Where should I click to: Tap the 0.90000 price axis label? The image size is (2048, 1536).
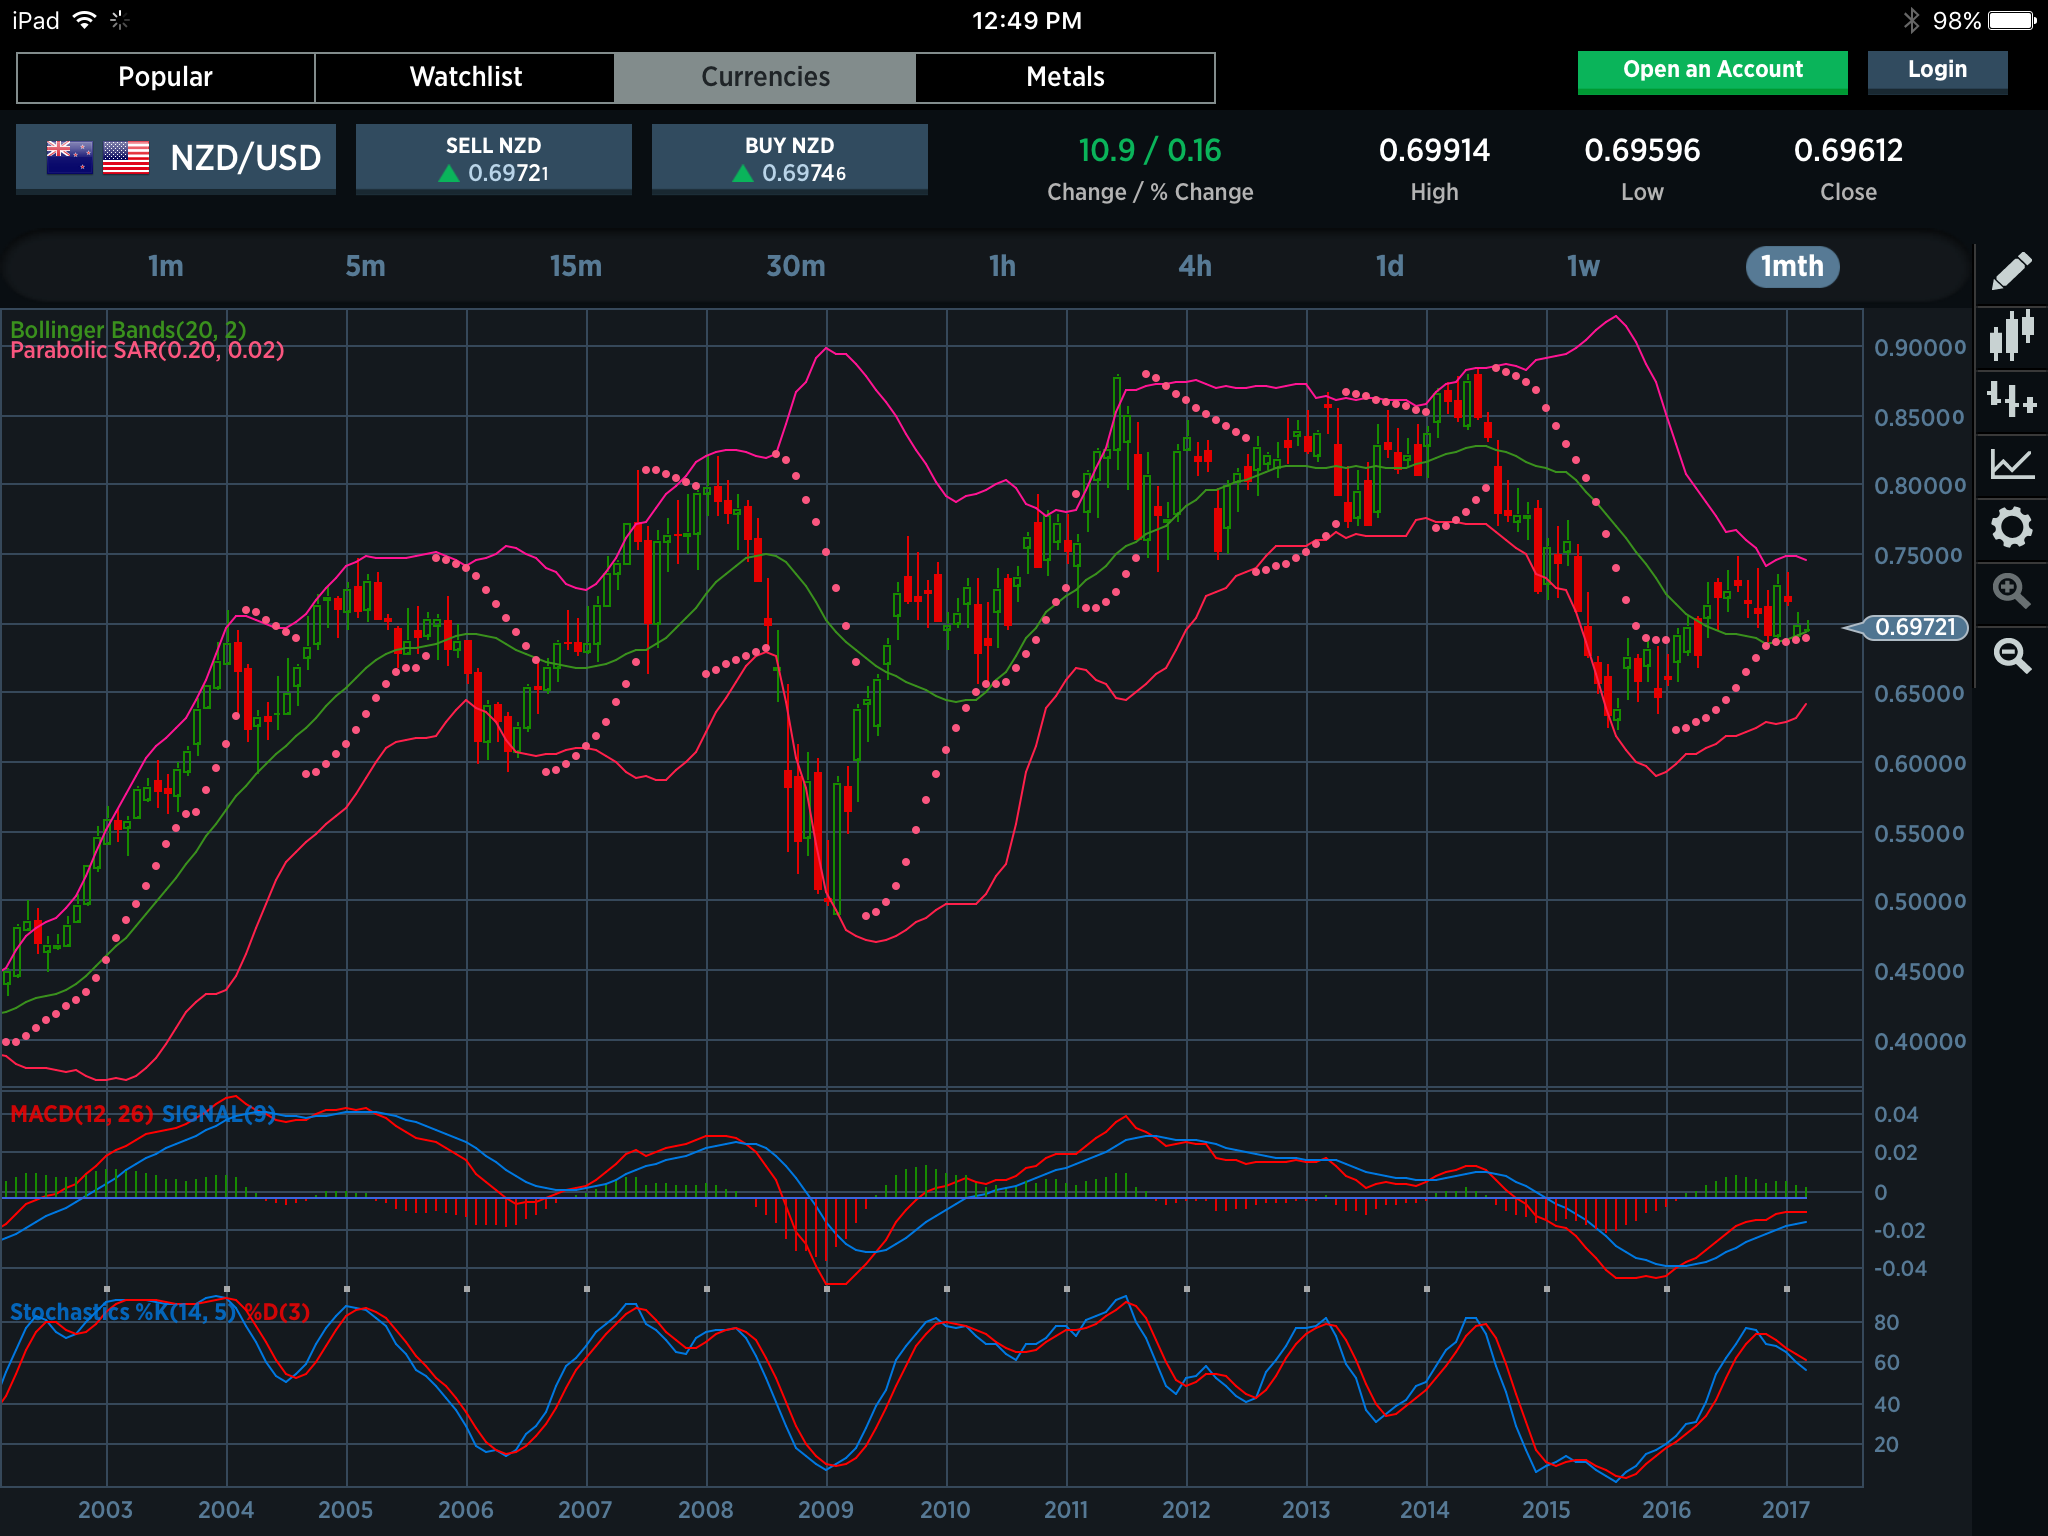pyautogui.click(x=1920, y=348)
